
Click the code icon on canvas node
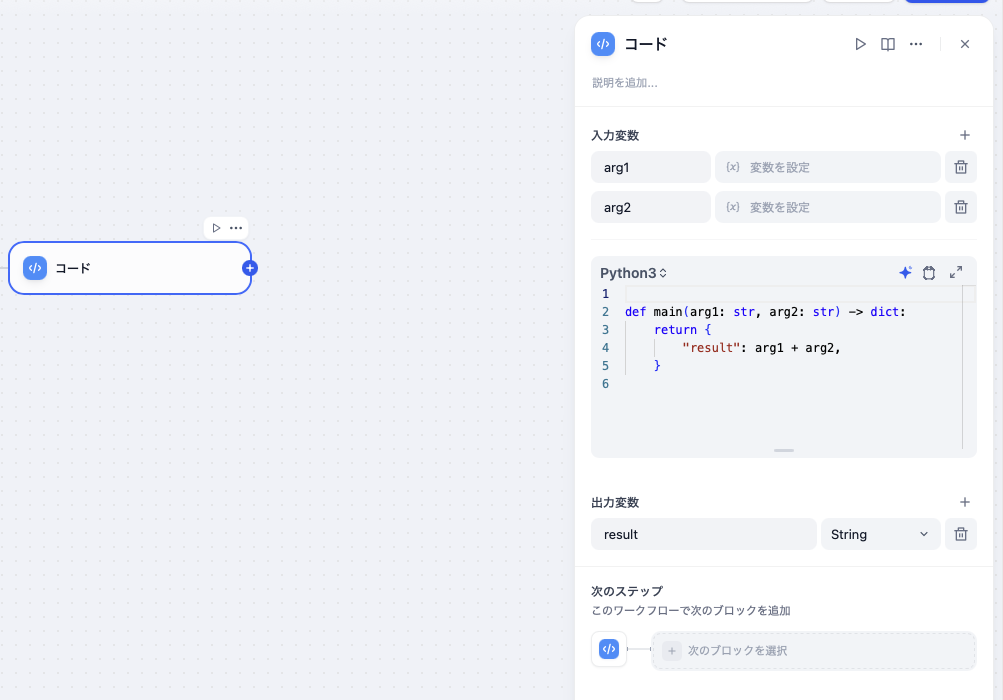35,268
